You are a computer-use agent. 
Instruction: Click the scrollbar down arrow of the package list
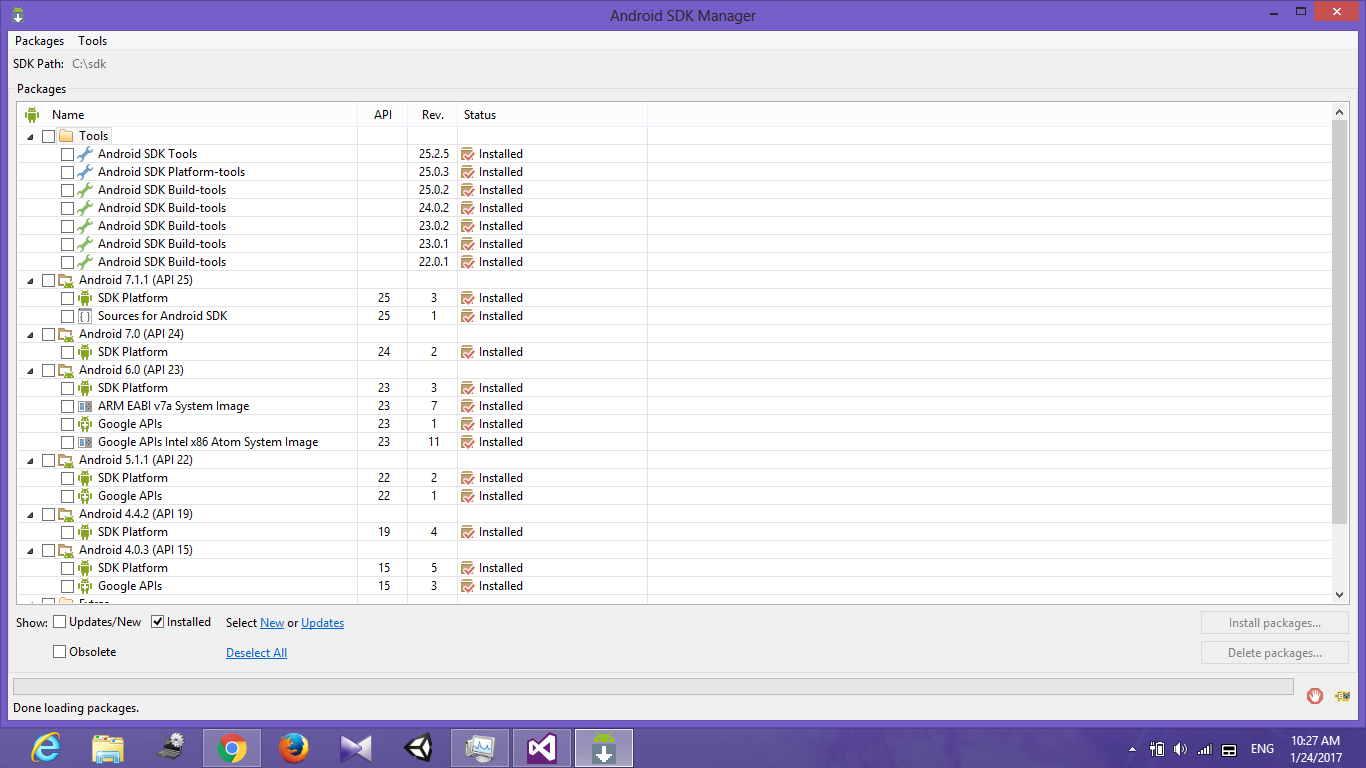[x=1340, y=595]
